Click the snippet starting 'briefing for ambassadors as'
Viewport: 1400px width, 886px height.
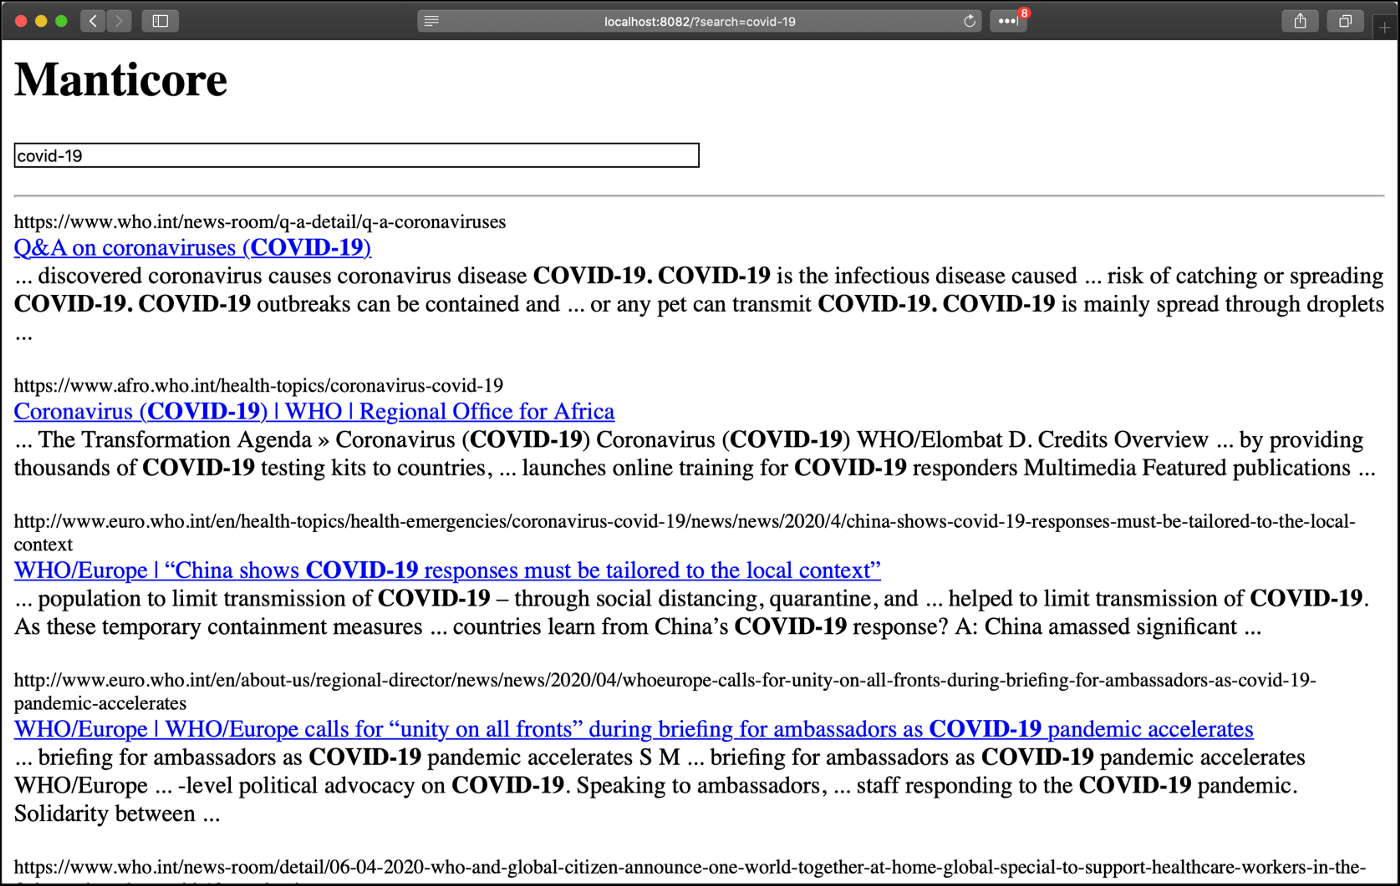click(x=660, y=785)
